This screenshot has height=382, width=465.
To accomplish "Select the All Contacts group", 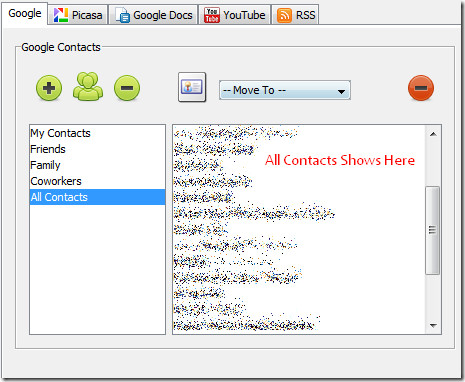I will click(x=97, y=197).
